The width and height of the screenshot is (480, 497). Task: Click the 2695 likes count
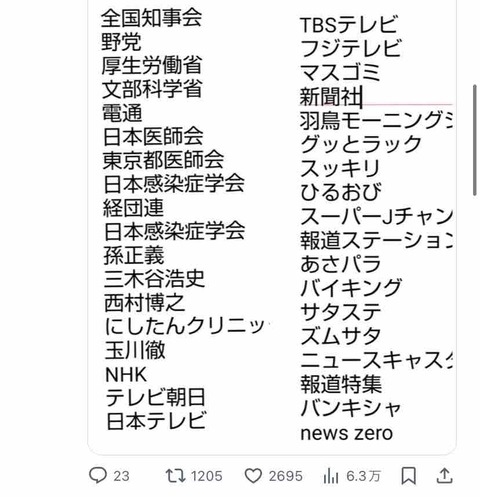[x=286, y=476]
